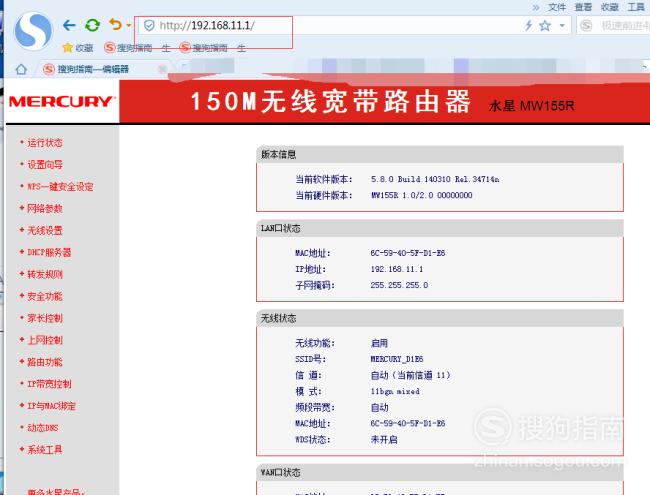Open dropdown arrow beside undo icon
This screenshot has width=650, height=495.
129,25
